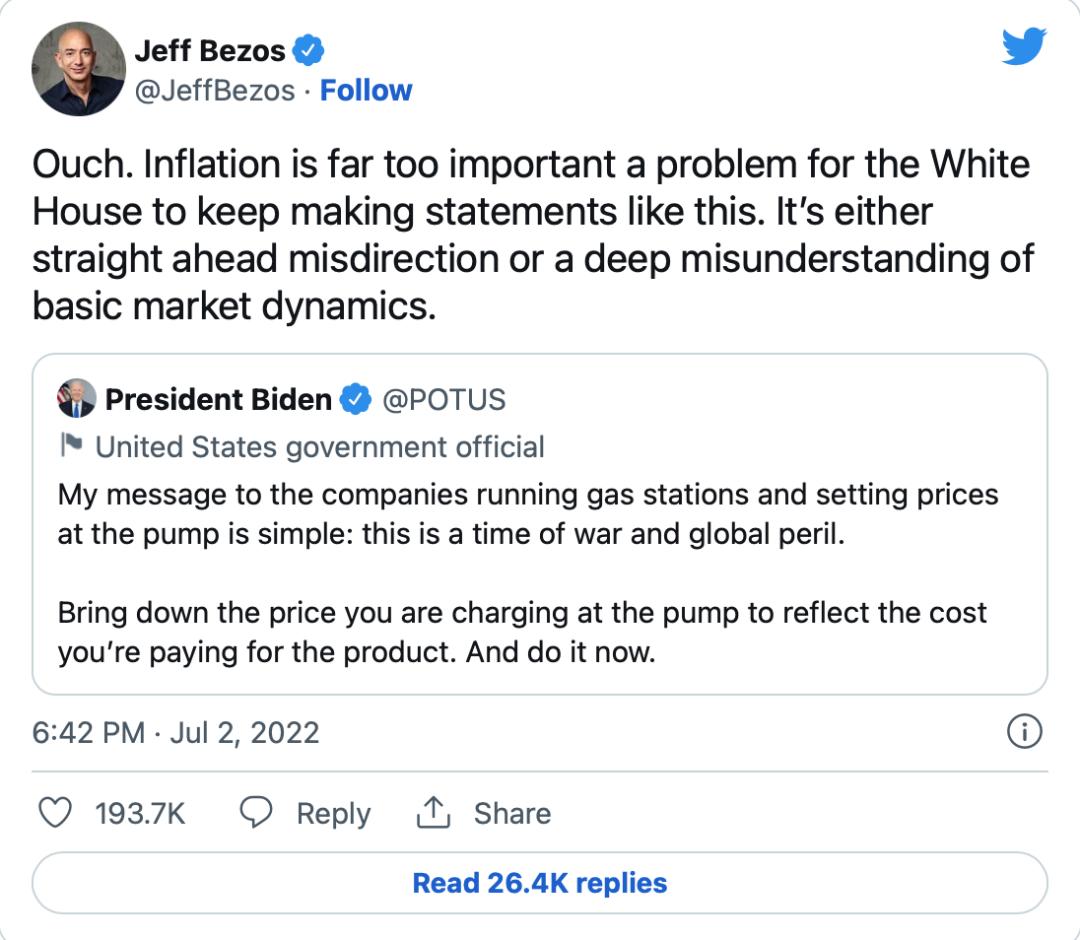Click the @POTUS handle
Viewport: 1080px width, 940px height.
tap(444, 399)
